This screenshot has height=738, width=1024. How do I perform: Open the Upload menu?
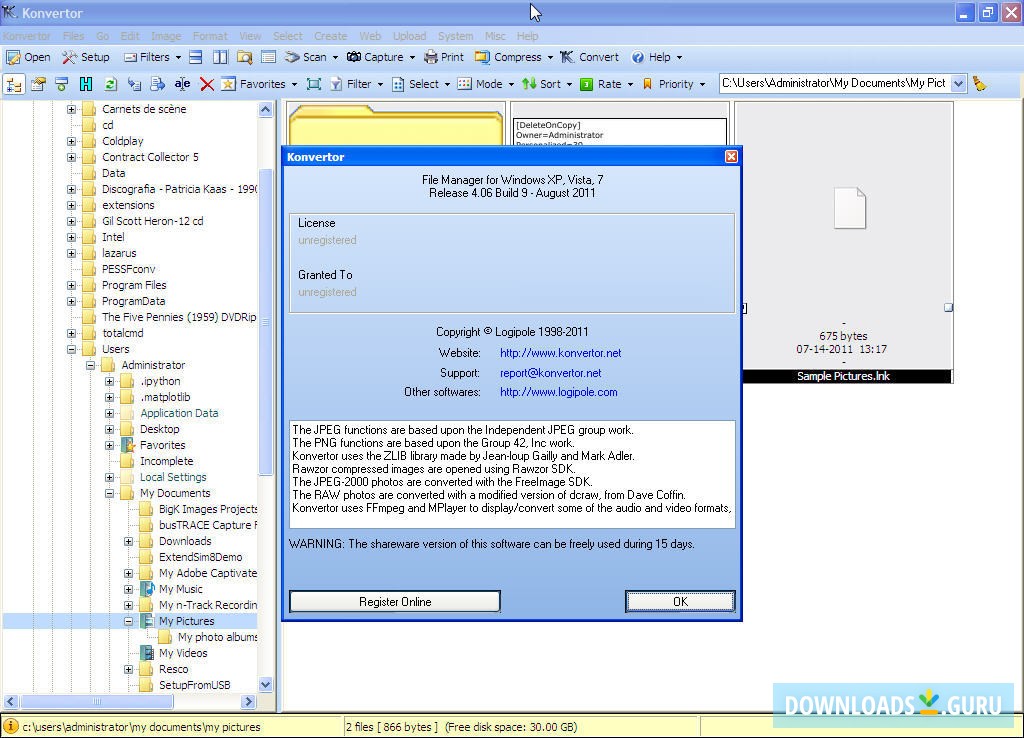tap(409, 36)
